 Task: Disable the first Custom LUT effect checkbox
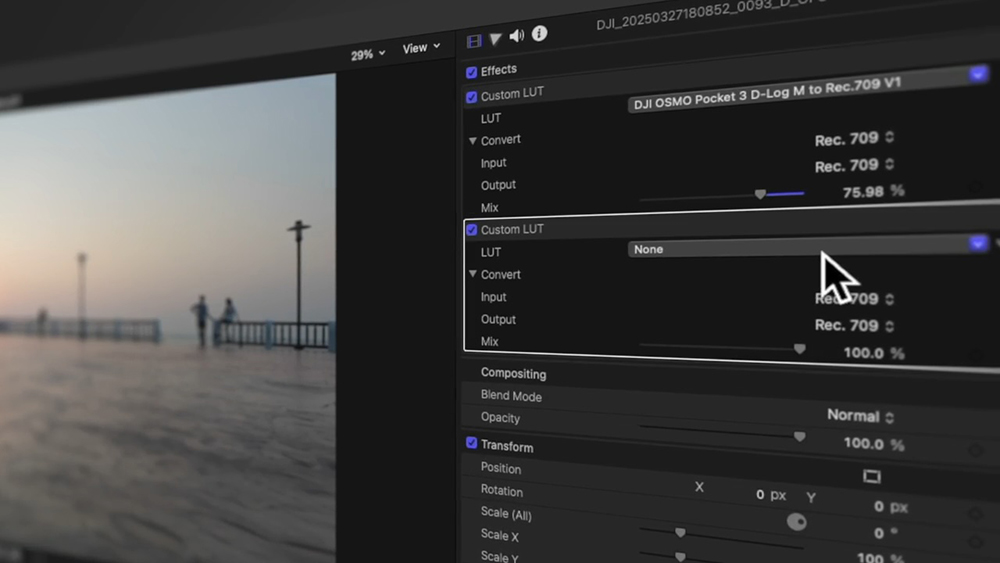(x=471, y=97)
